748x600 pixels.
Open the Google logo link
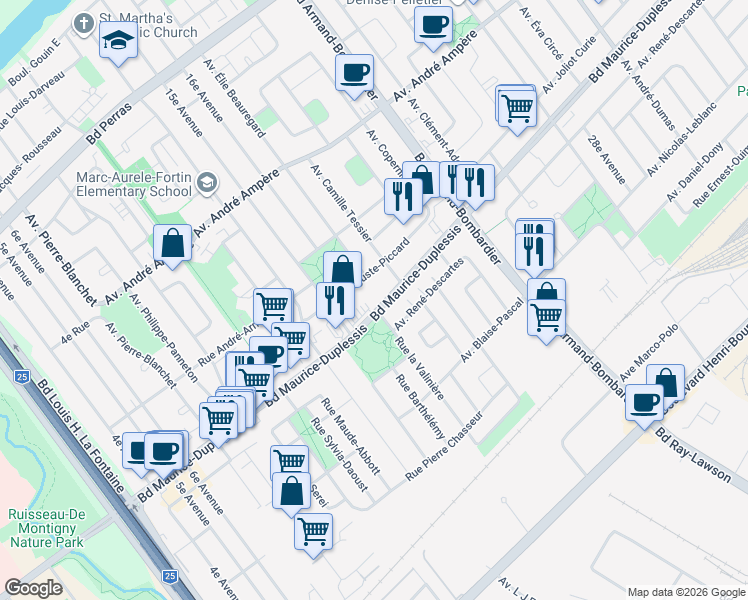tap(33, 588)
